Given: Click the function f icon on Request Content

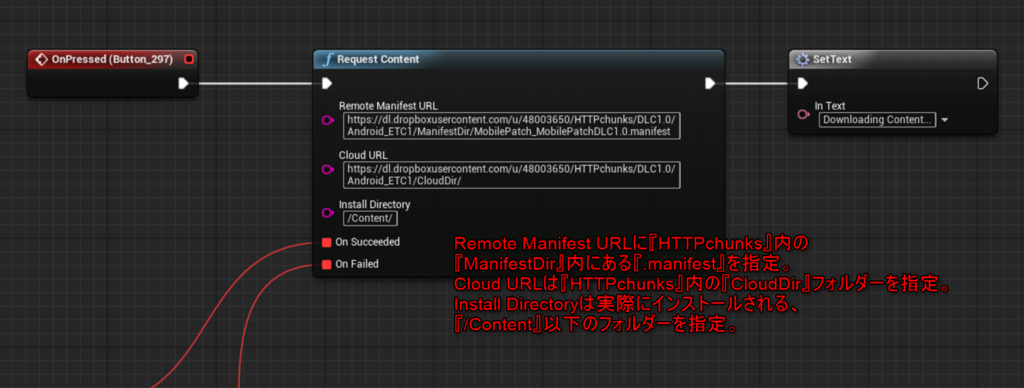Looking at the screenshot, I should coord(328,59).
